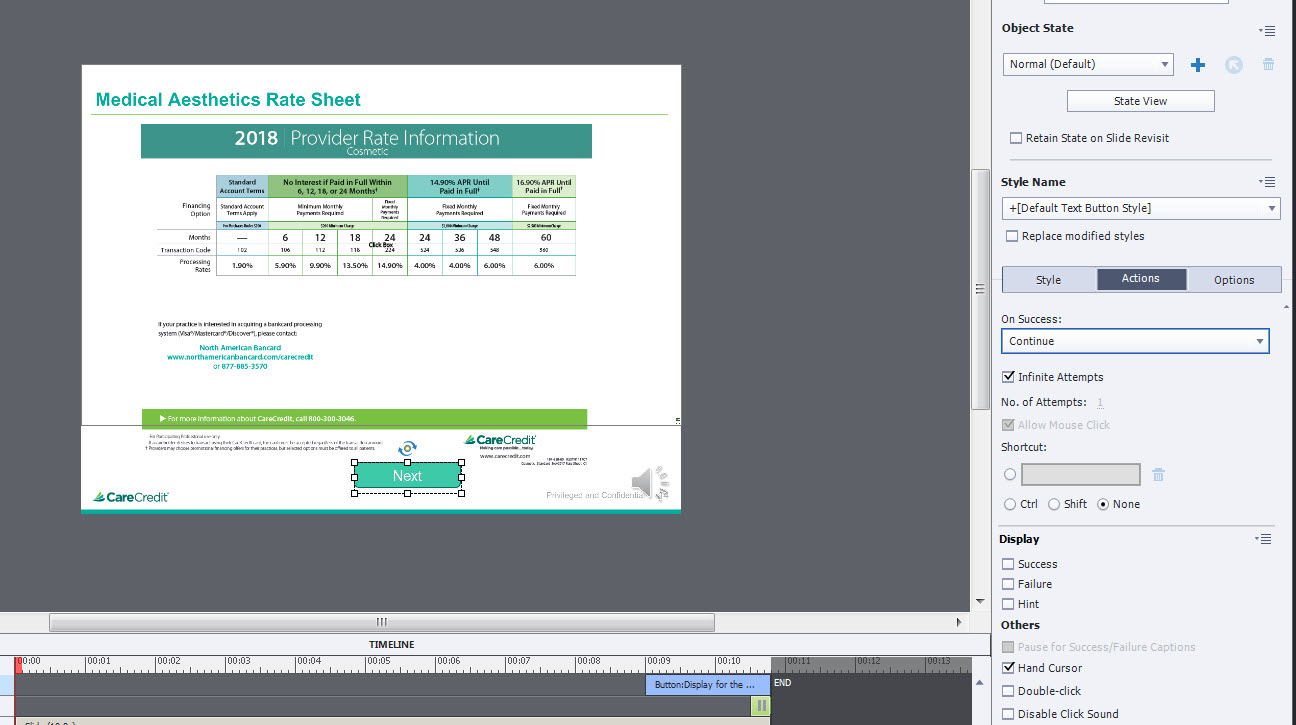
Task: Click the pause marker on the timeline
Action: [761, 706]
